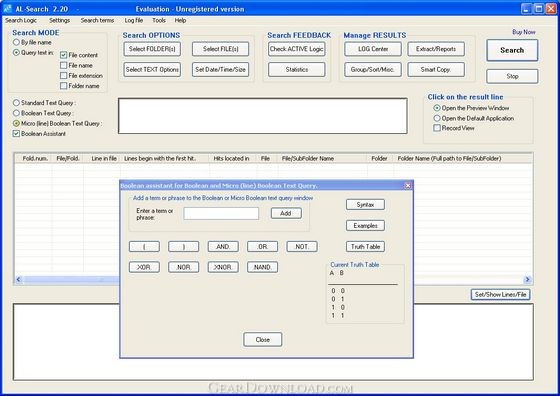Image resolution: width=560 pixels, height=396 pixels.
Task: Insert the .XOR. operator
Action: [x=144, y=267]
